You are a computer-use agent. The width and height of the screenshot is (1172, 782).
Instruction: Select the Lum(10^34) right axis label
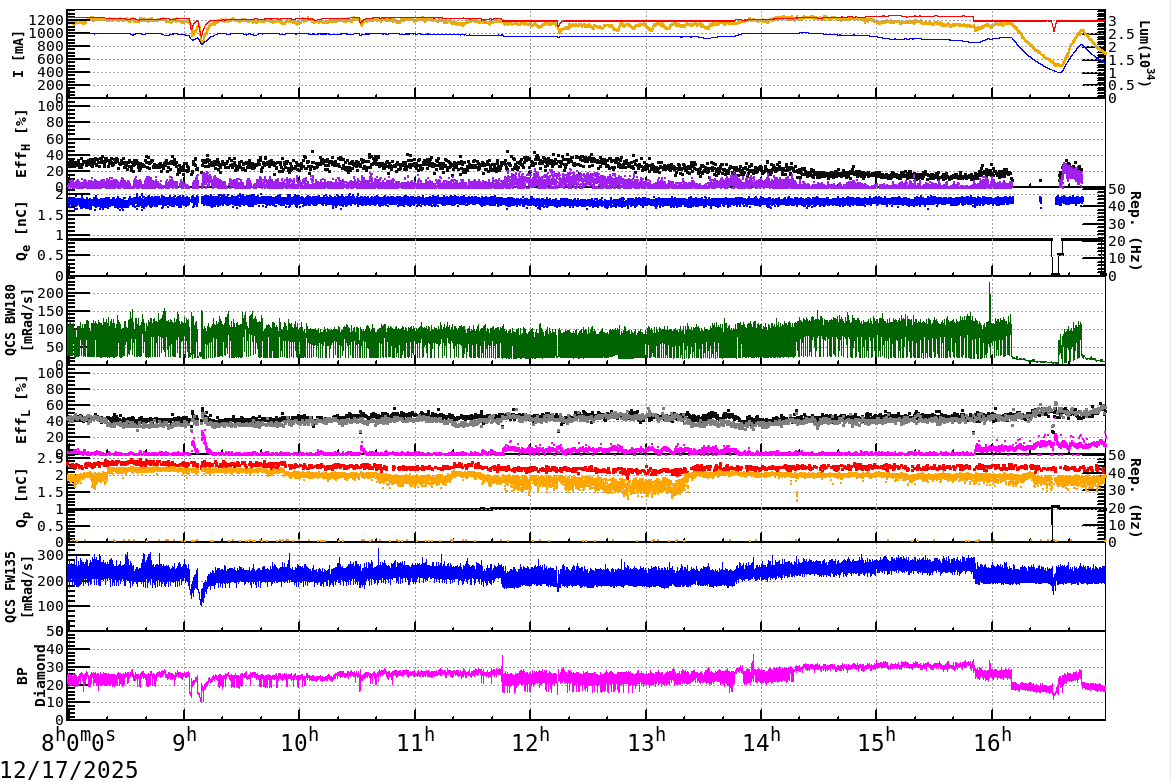point(1143,45)
